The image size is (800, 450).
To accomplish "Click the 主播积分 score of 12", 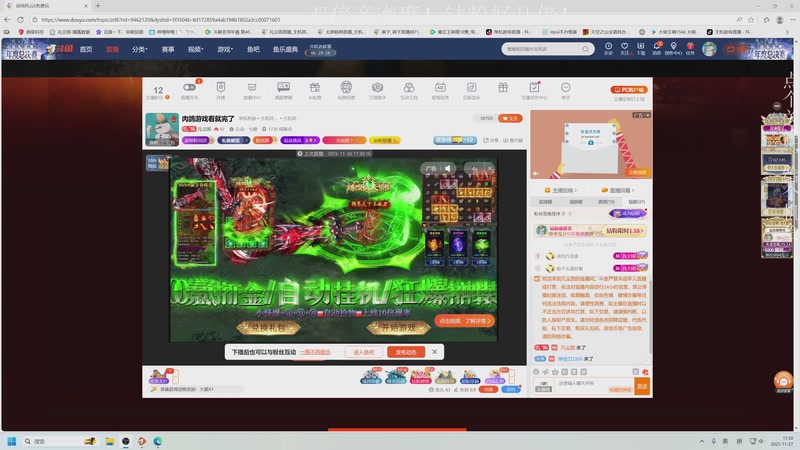I will coord(158,90).
